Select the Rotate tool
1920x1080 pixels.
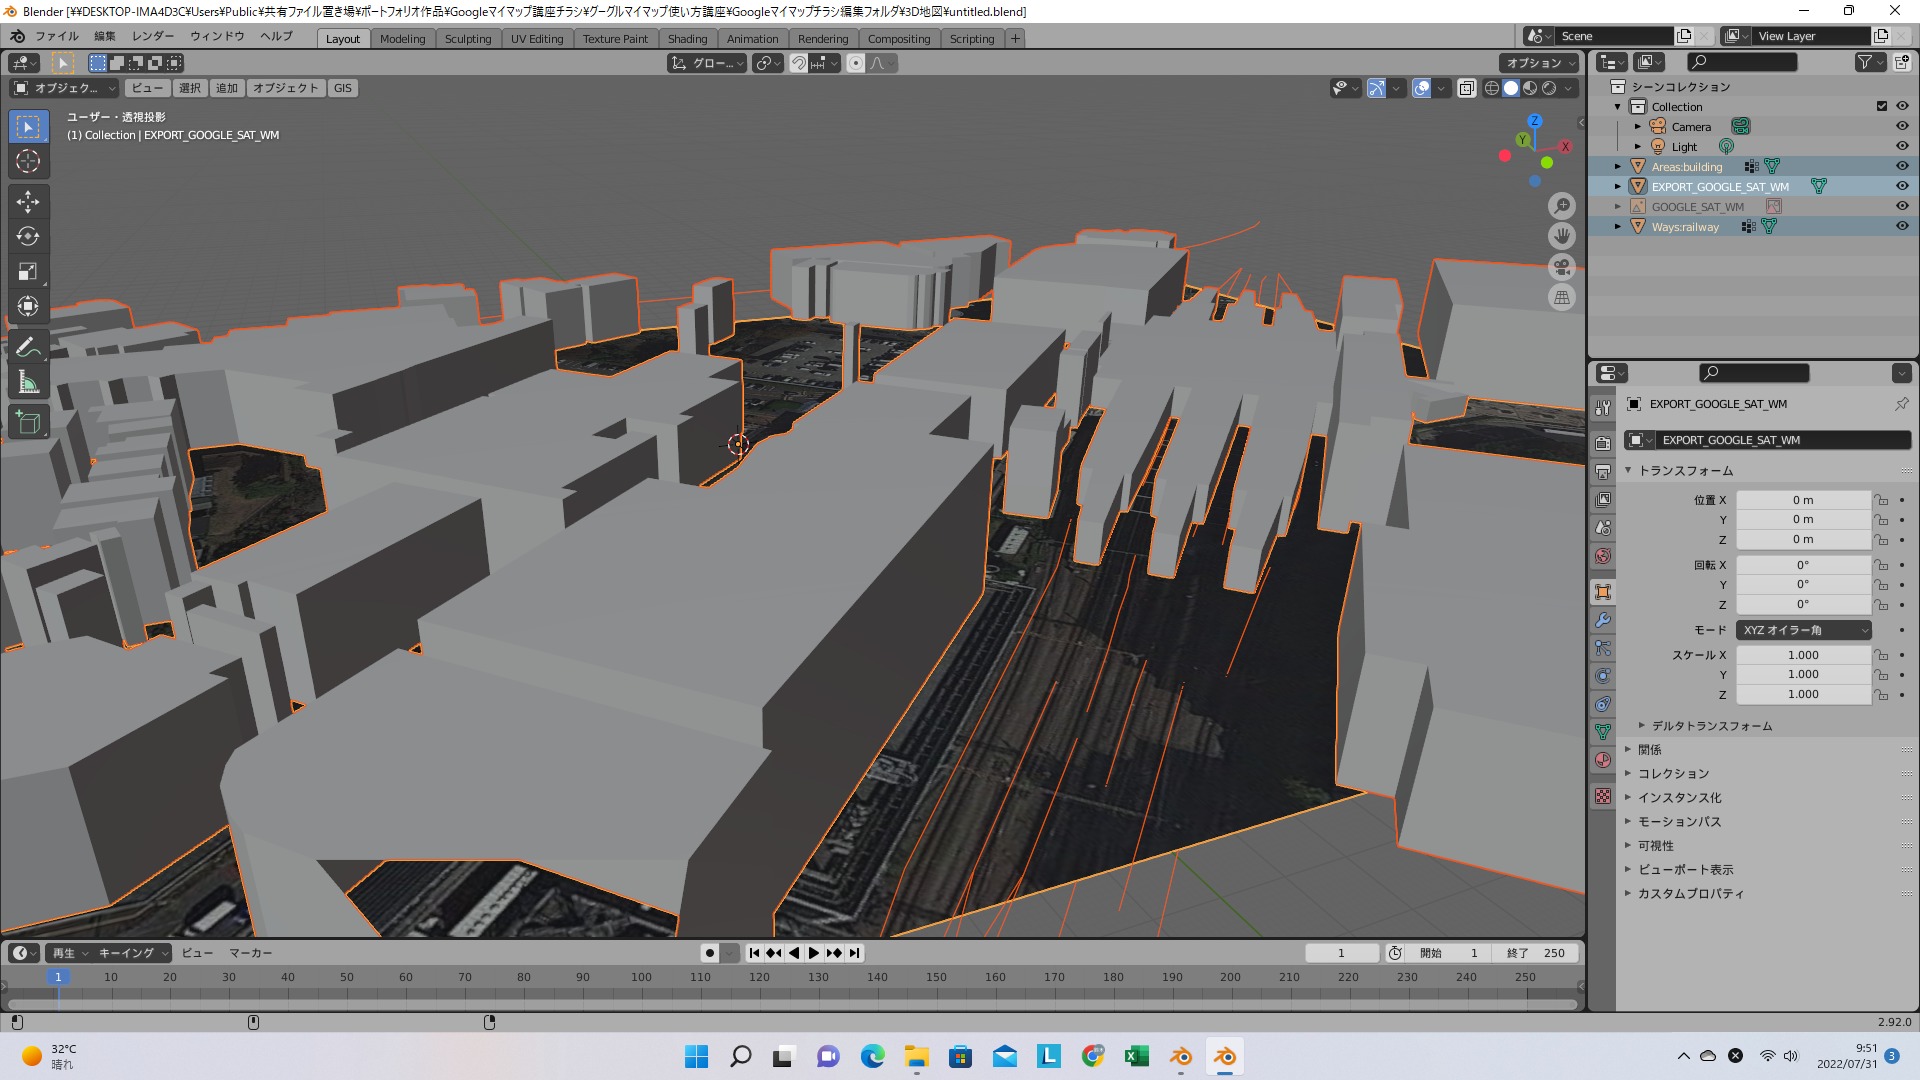[x=28, y=237]
